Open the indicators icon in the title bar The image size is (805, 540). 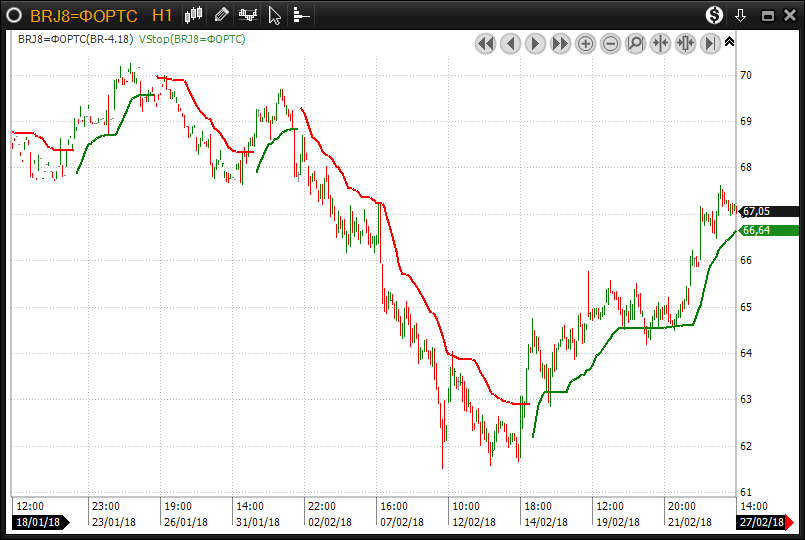(247, 15)
